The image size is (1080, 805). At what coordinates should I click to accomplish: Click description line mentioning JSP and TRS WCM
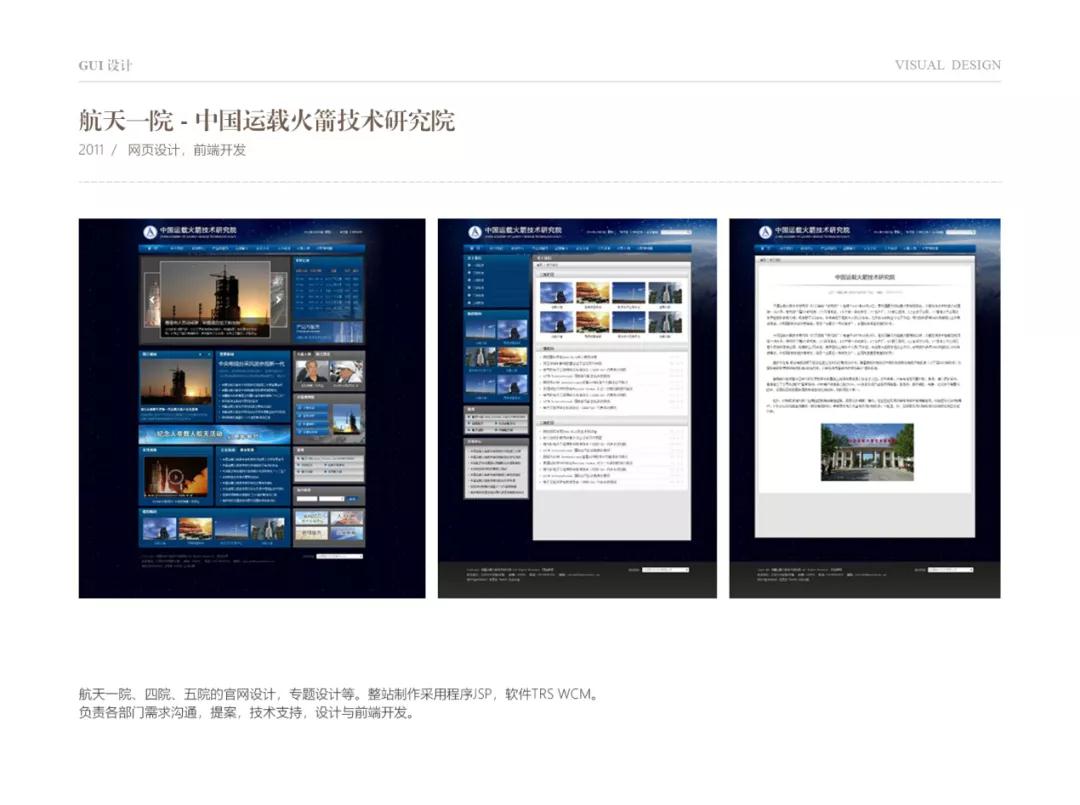pyautogui.click(x=338, y=694)
